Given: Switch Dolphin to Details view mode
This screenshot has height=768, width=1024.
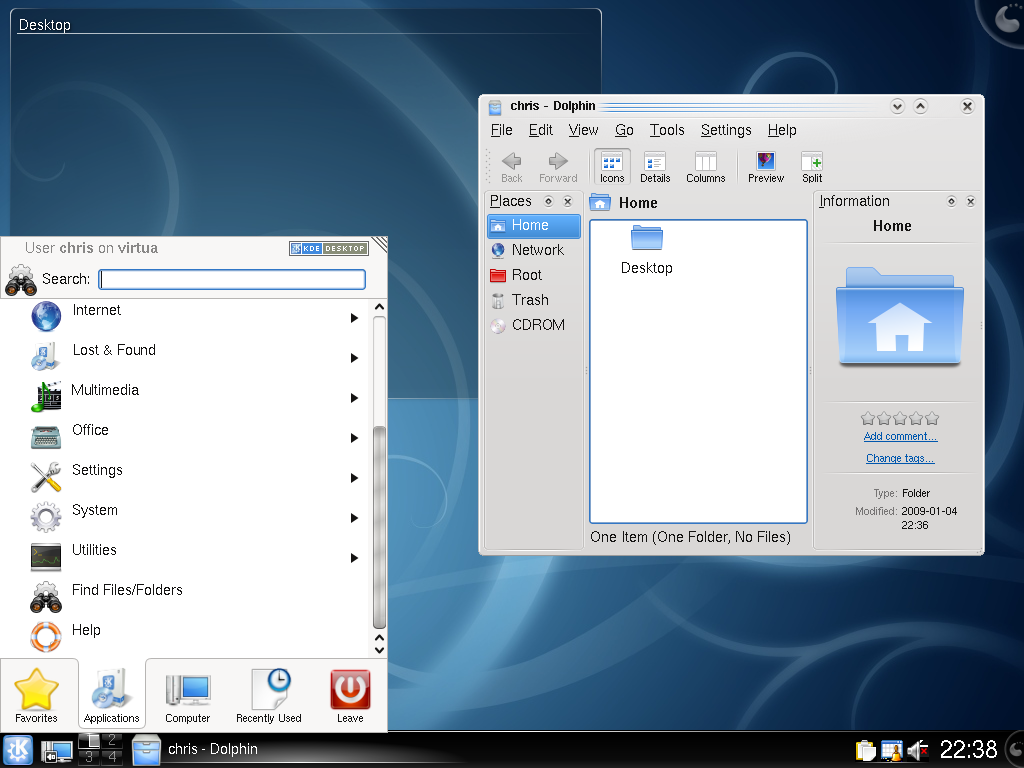Looking at the screenshot, I should 655,167.
